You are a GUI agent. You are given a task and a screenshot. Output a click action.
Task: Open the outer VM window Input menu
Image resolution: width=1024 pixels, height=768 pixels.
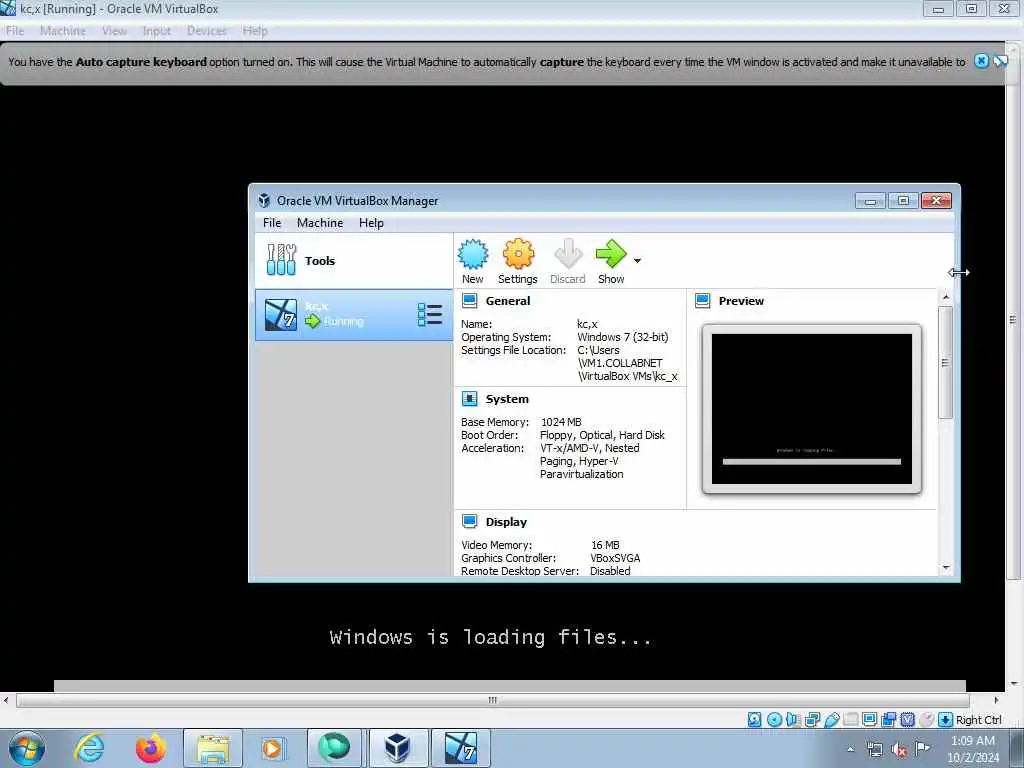click(157, 31)
